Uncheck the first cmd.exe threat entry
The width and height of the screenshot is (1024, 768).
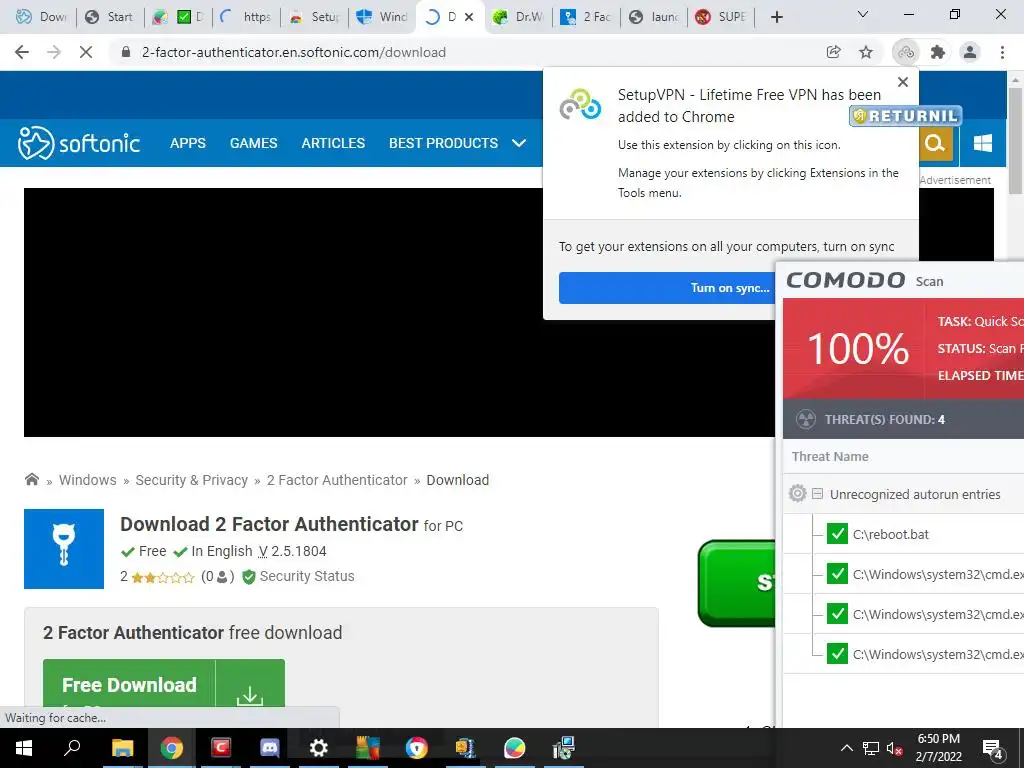[x=837, y=574]
